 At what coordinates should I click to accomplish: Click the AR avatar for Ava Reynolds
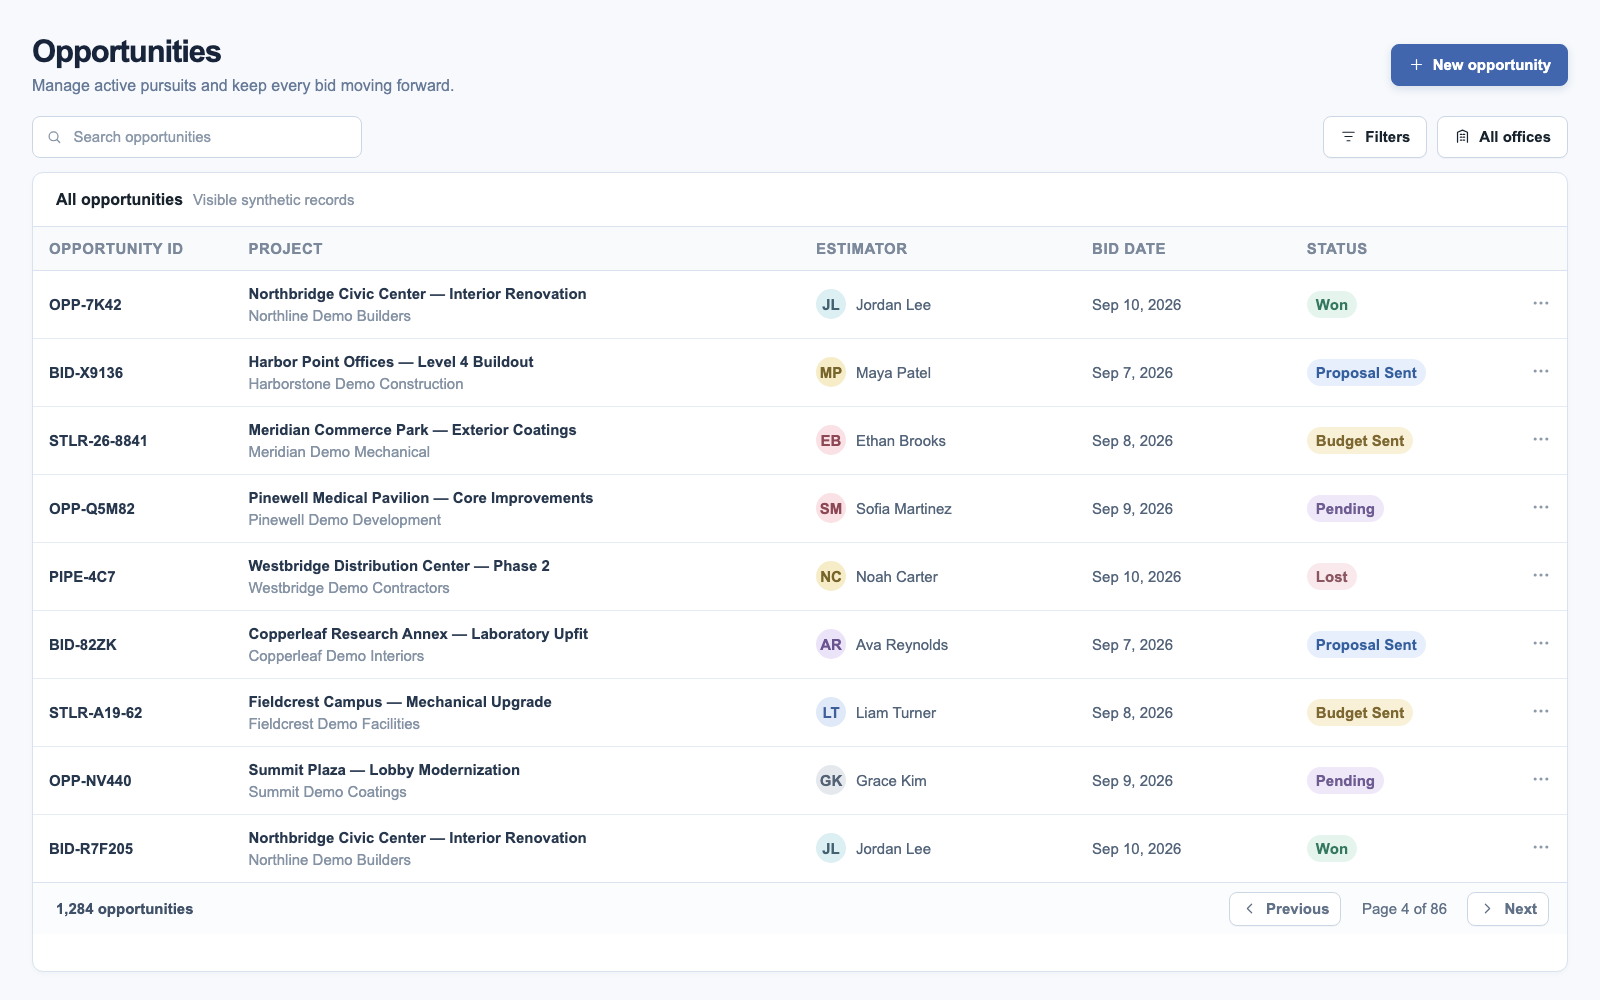point(831,645)
